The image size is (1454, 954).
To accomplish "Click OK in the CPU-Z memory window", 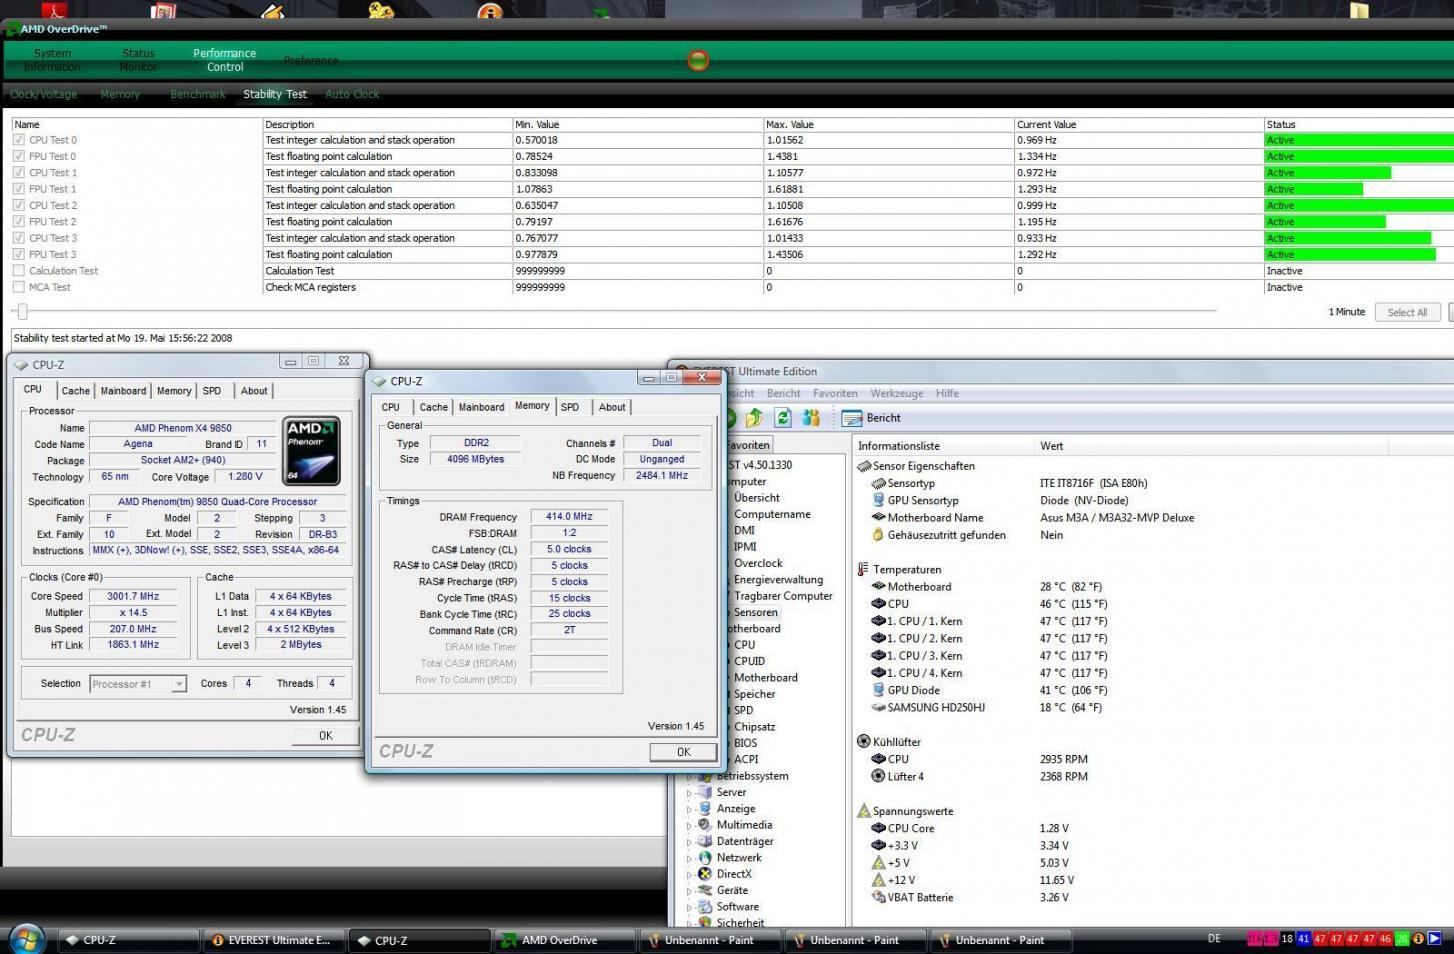I will [x=683, y=752].
